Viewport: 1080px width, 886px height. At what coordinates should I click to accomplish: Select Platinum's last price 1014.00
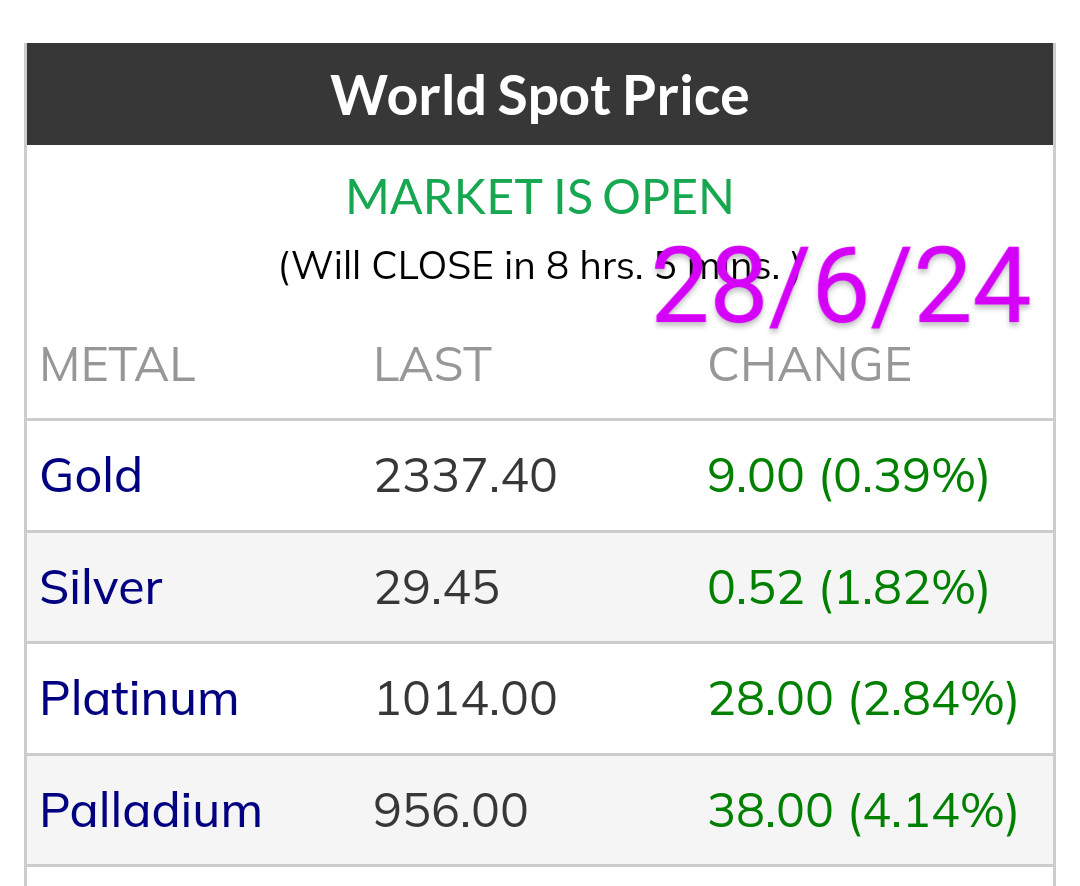465,699
